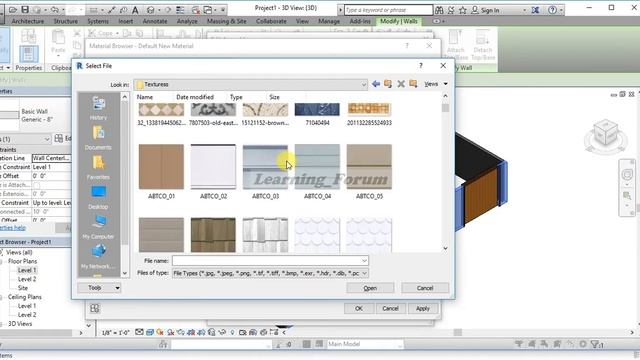The image size is (640, 360).
Task: Select Level 2 under Floor Plans
Action: (27, 279)
